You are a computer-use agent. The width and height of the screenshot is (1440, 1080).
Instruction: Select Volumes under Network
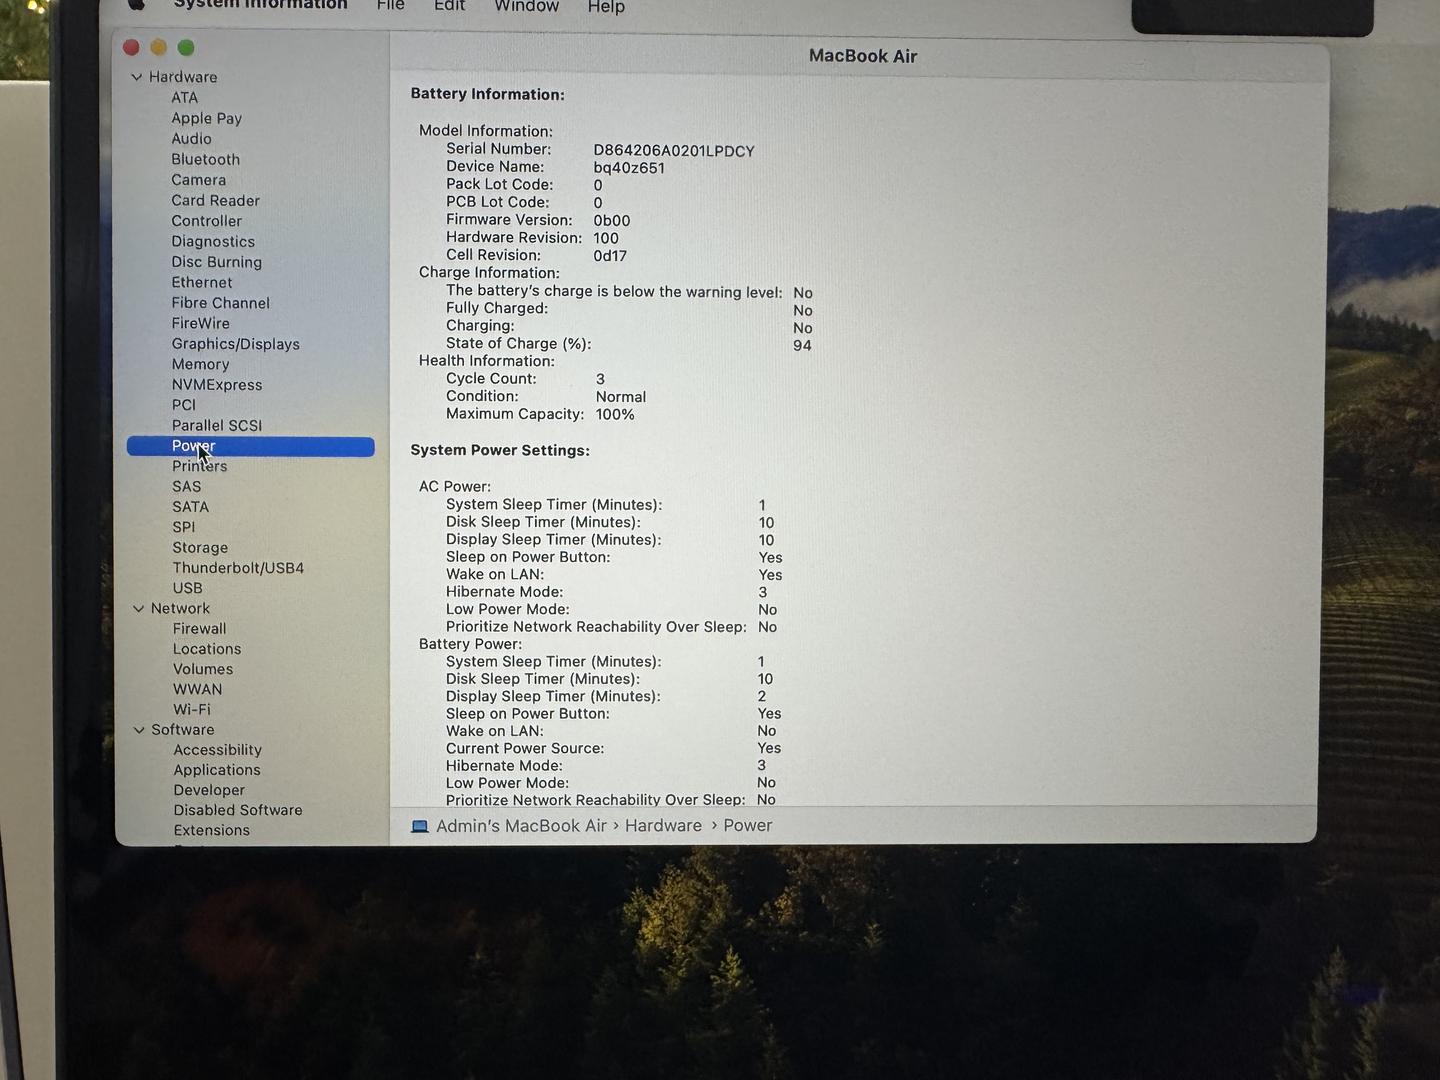[203, 669]
